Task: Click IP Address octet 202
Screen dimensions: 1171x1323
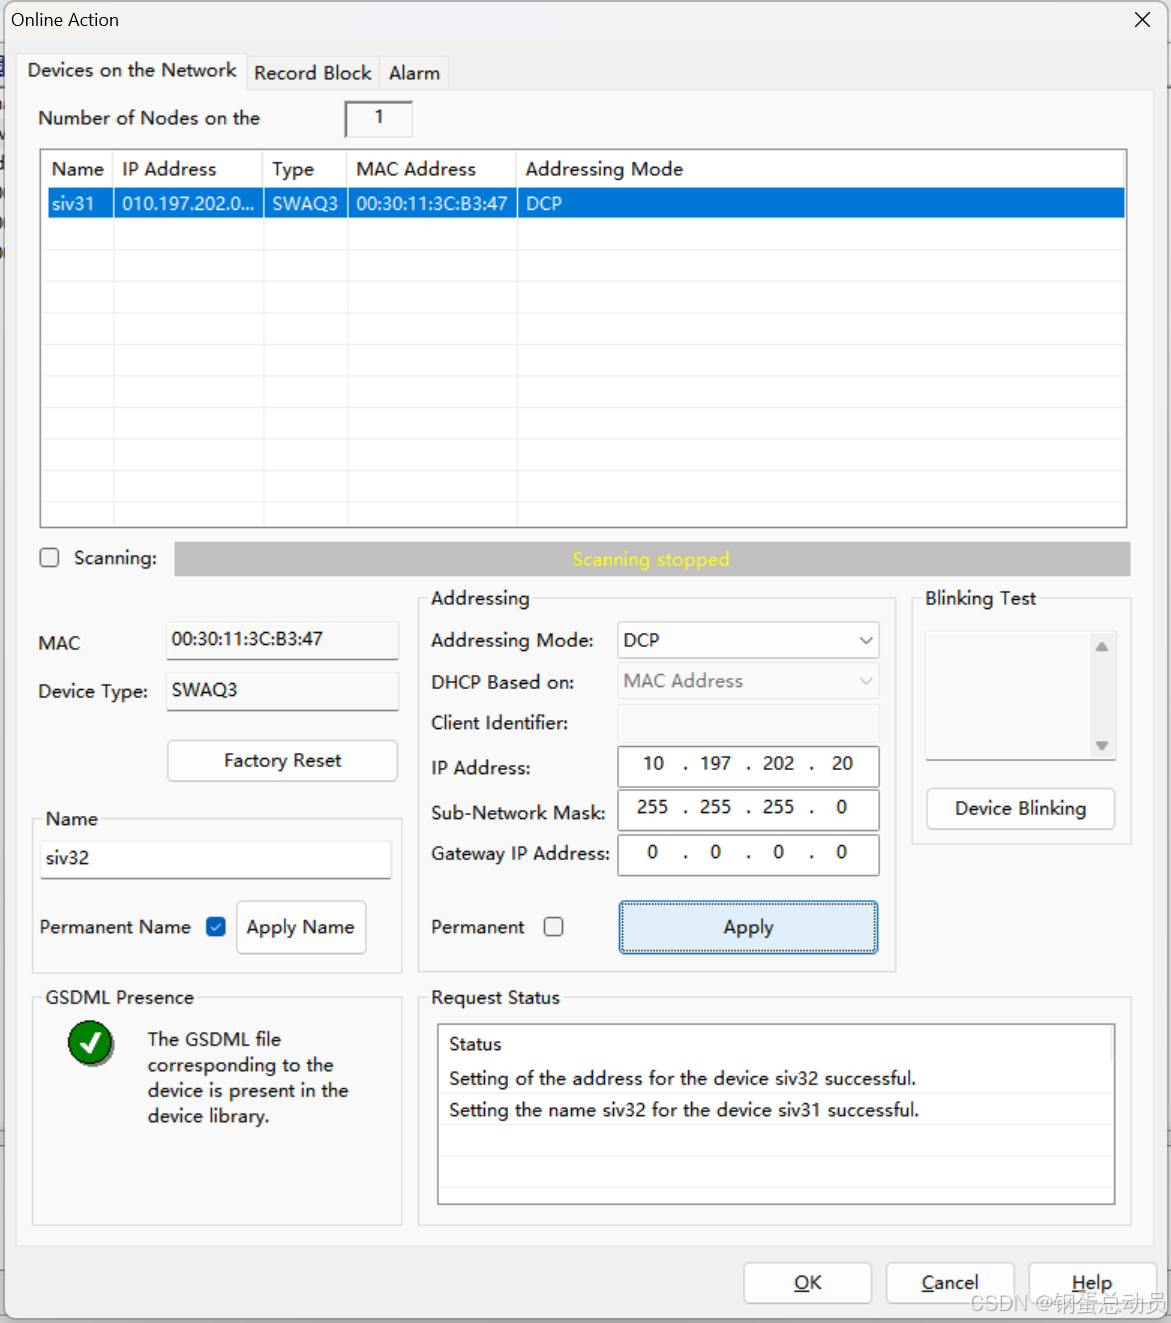Action: 778,764
